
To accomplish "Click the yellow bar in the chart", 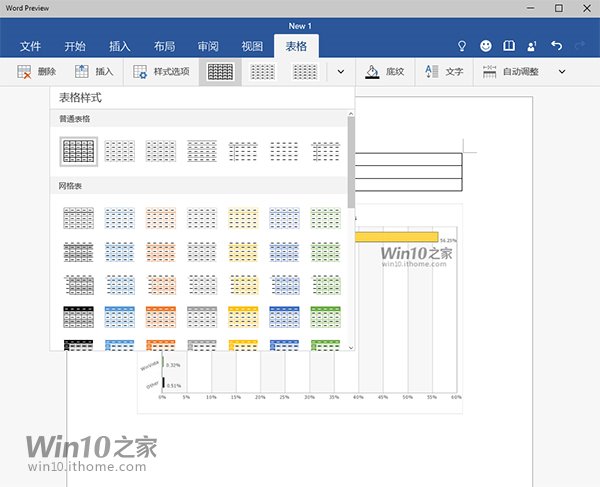I will coord(396,237).
